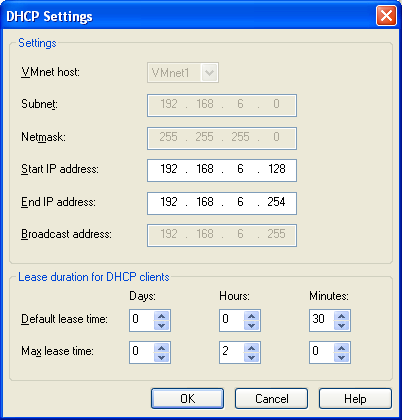Screen dimensions: 402x420
Task: Click the Start IP address field
Action: point(222,170)
